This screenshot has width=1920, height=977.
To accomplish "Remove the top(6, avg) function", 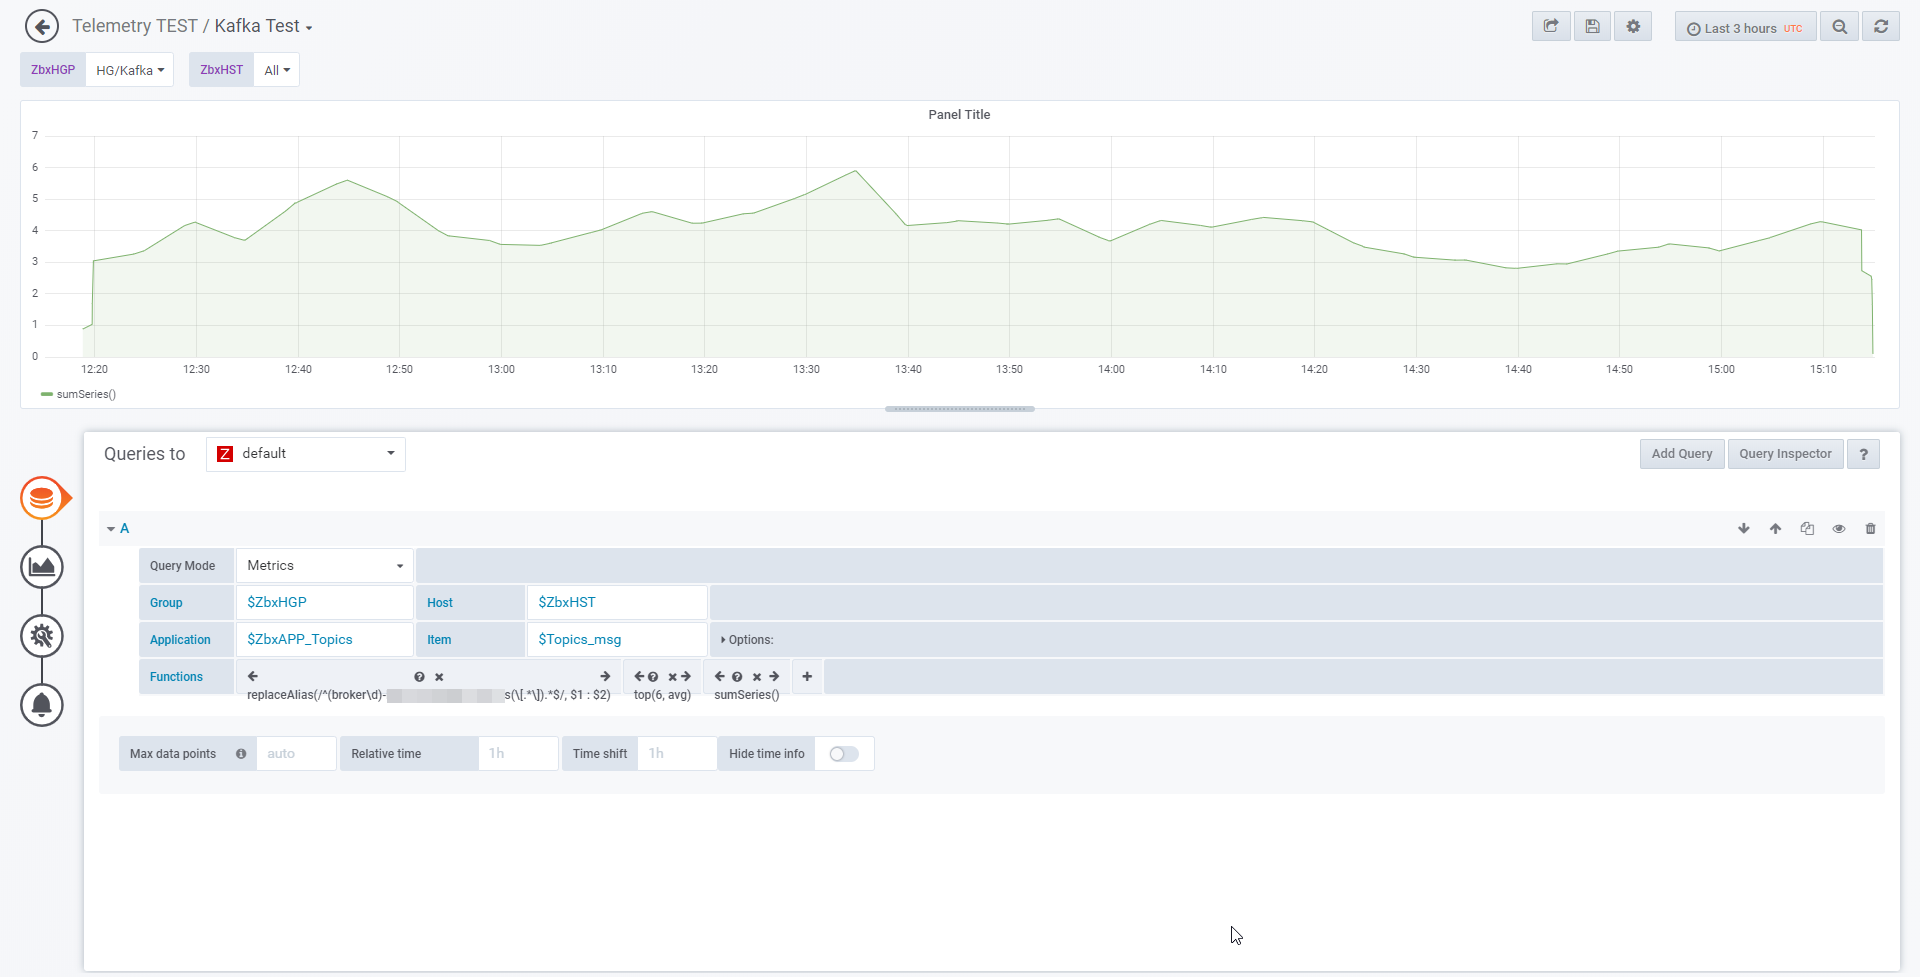I will point(673,677).
